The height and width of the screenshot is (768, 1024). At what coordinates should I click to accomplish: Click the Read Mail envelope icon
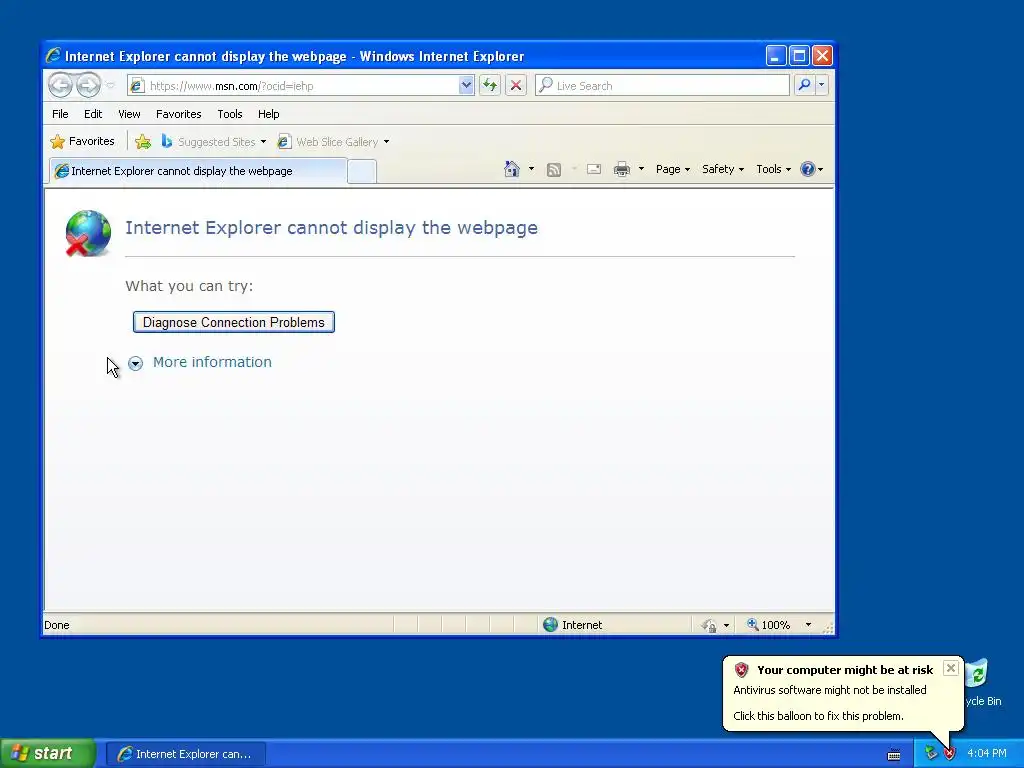click(x=594, y=169)
